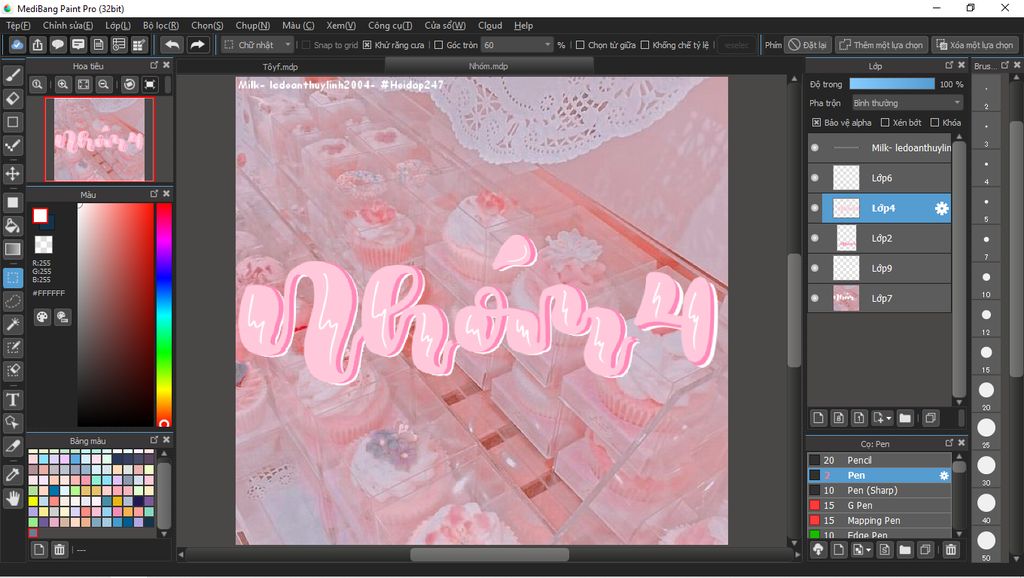Click the Redo arrow
Viewport: 1024px width, 578px height.
(197, 45)
